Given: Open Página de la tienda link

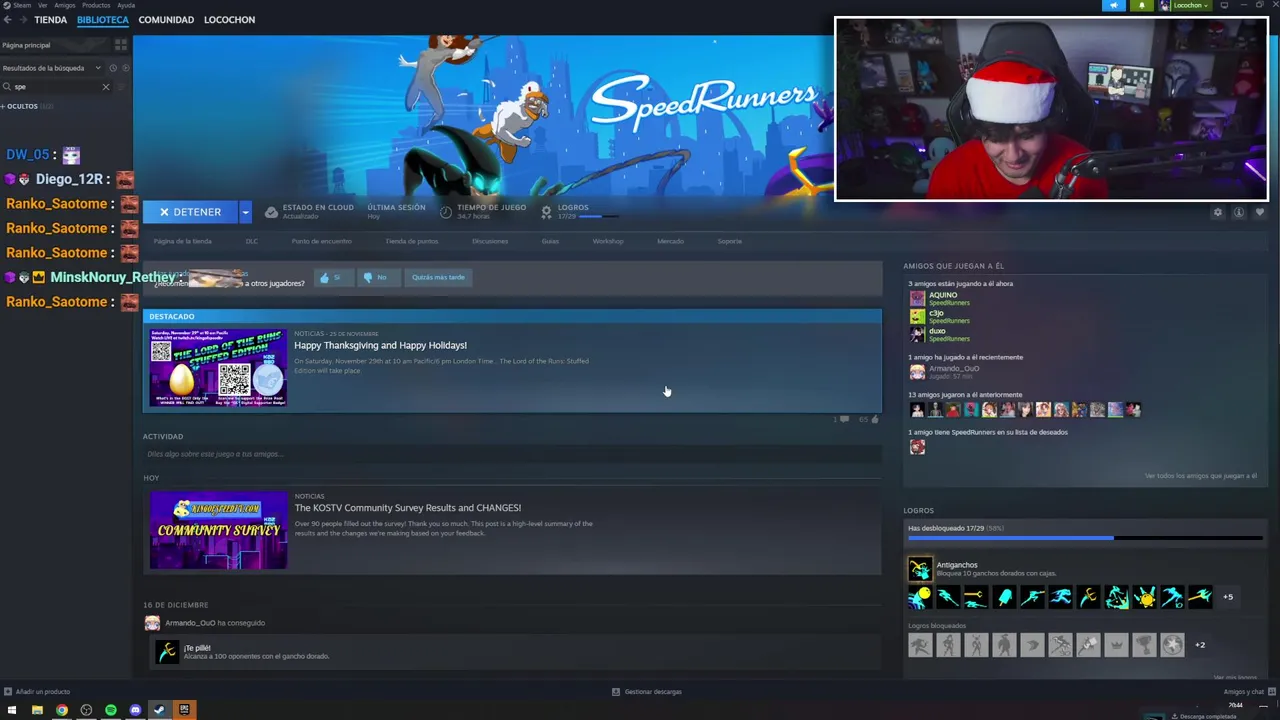Looking at the screenshot, I should coord(182,241).
